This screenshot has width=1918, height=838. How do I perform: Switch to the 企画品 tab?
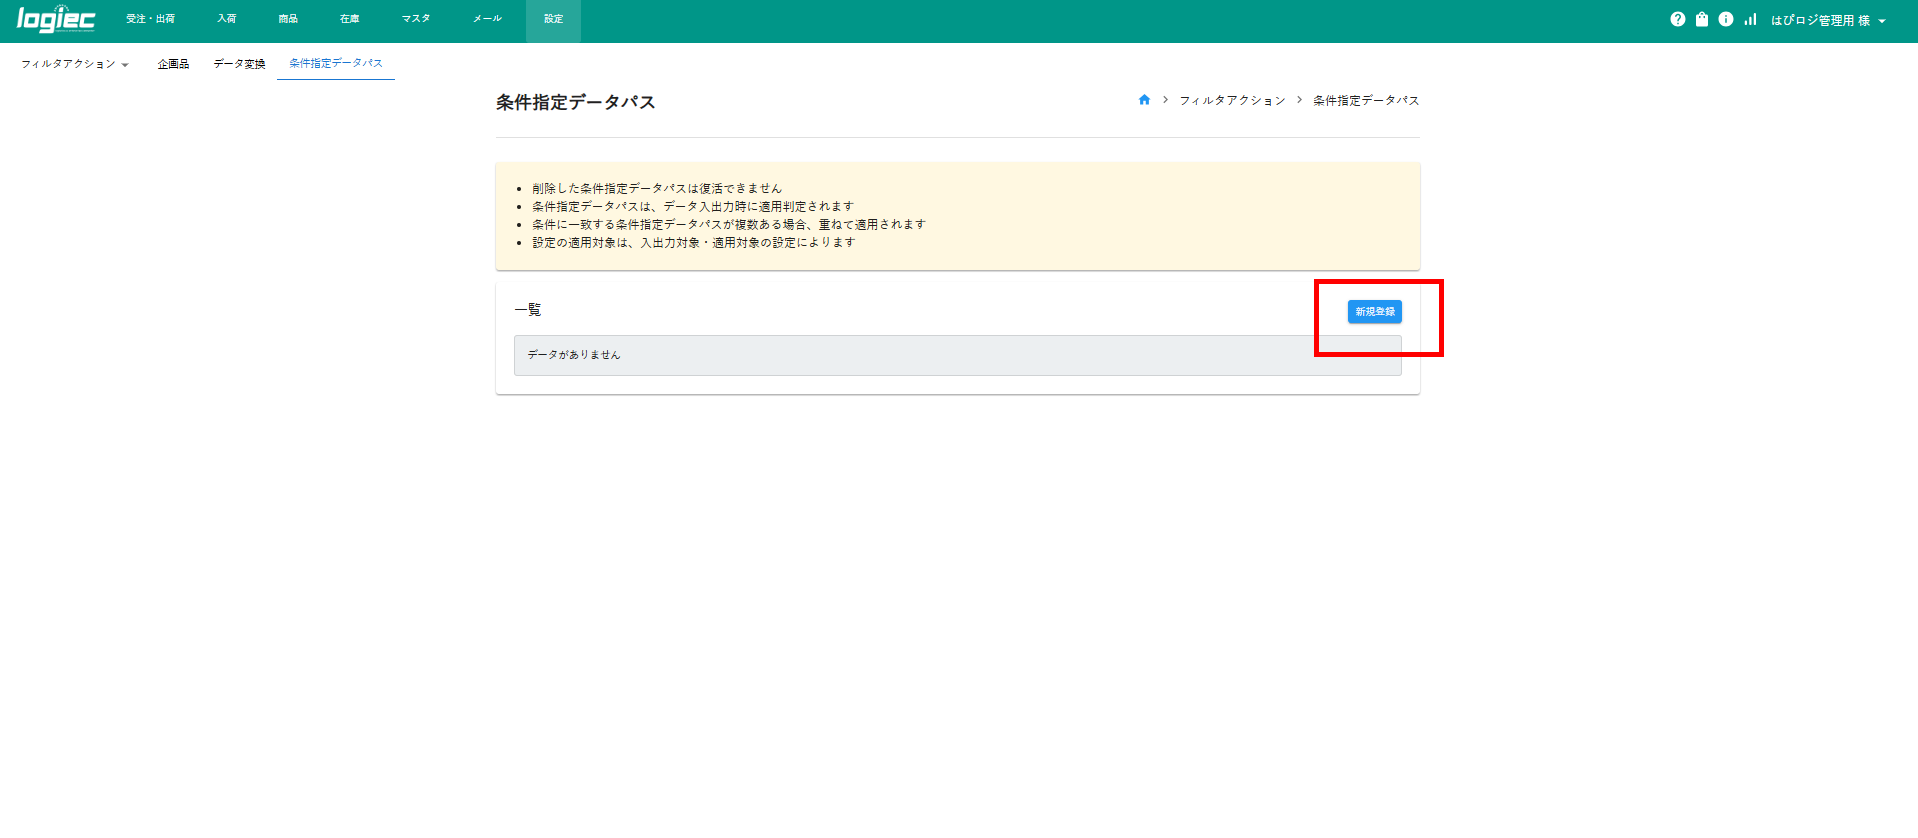(173, 64)
